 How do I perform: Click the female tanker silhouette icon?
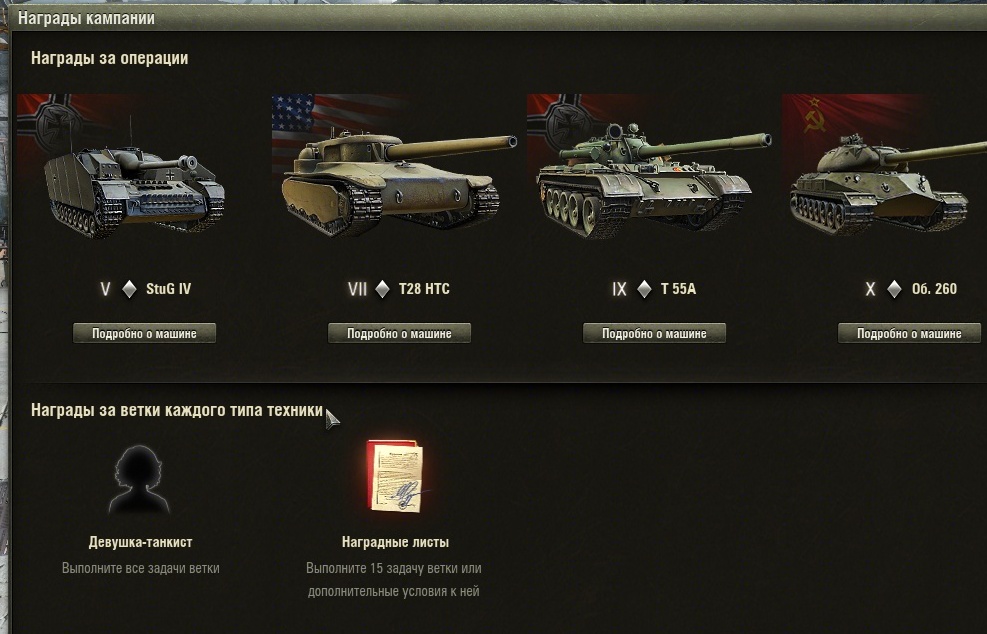tap(139, 480)
